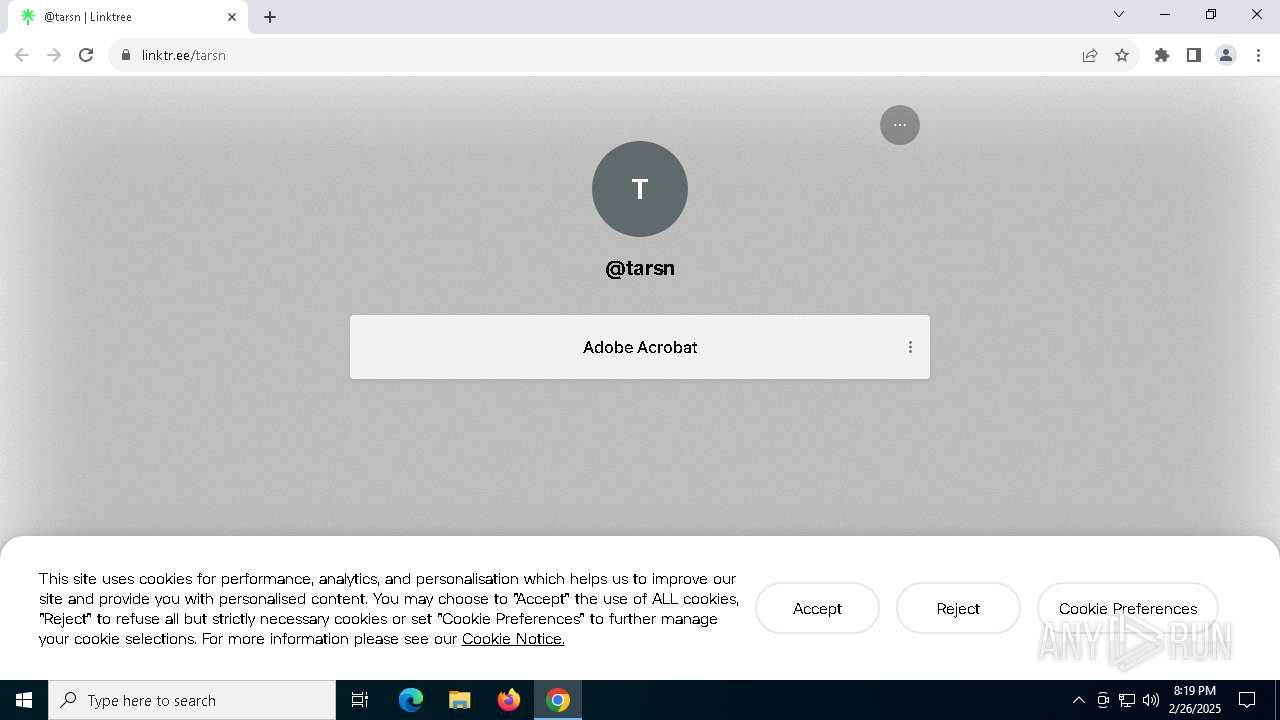Expand the tab search dropdown
This screenshot has width=1280, height=720.
(x=1119, y=14)
